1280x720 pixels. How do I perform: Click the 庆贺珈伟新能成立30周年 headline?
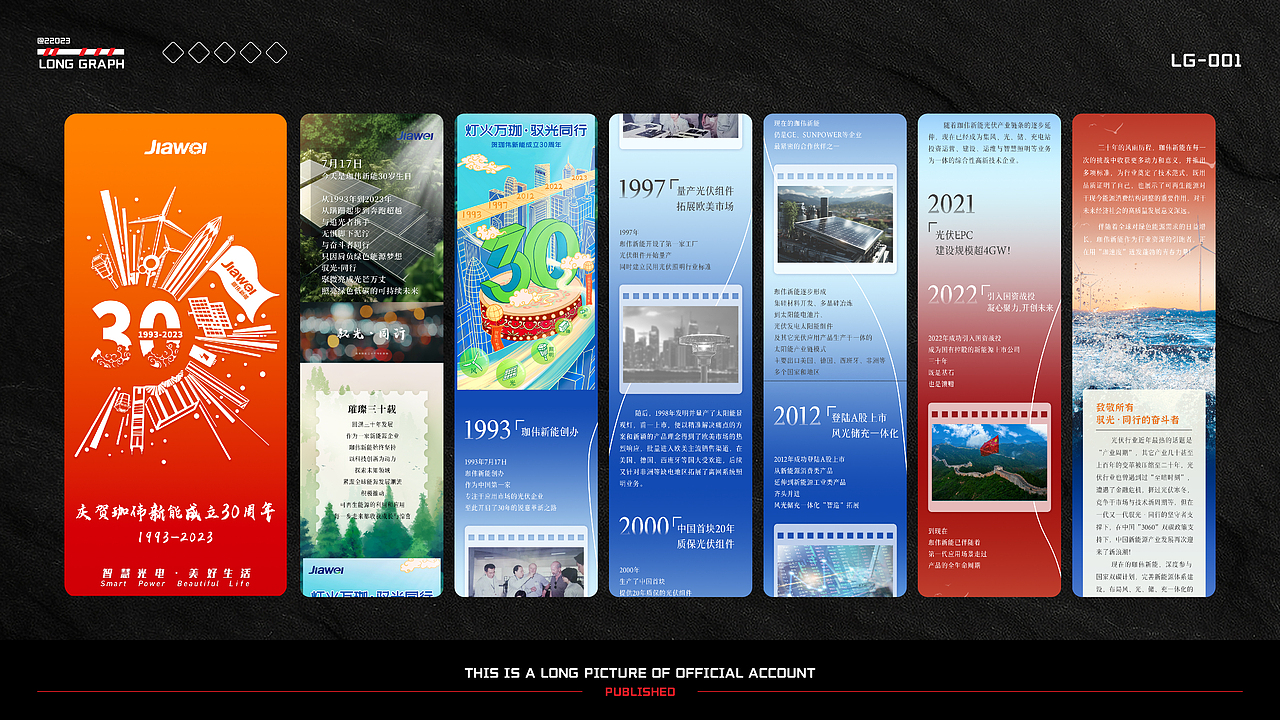pyautogui.click(x=175, y=512)
